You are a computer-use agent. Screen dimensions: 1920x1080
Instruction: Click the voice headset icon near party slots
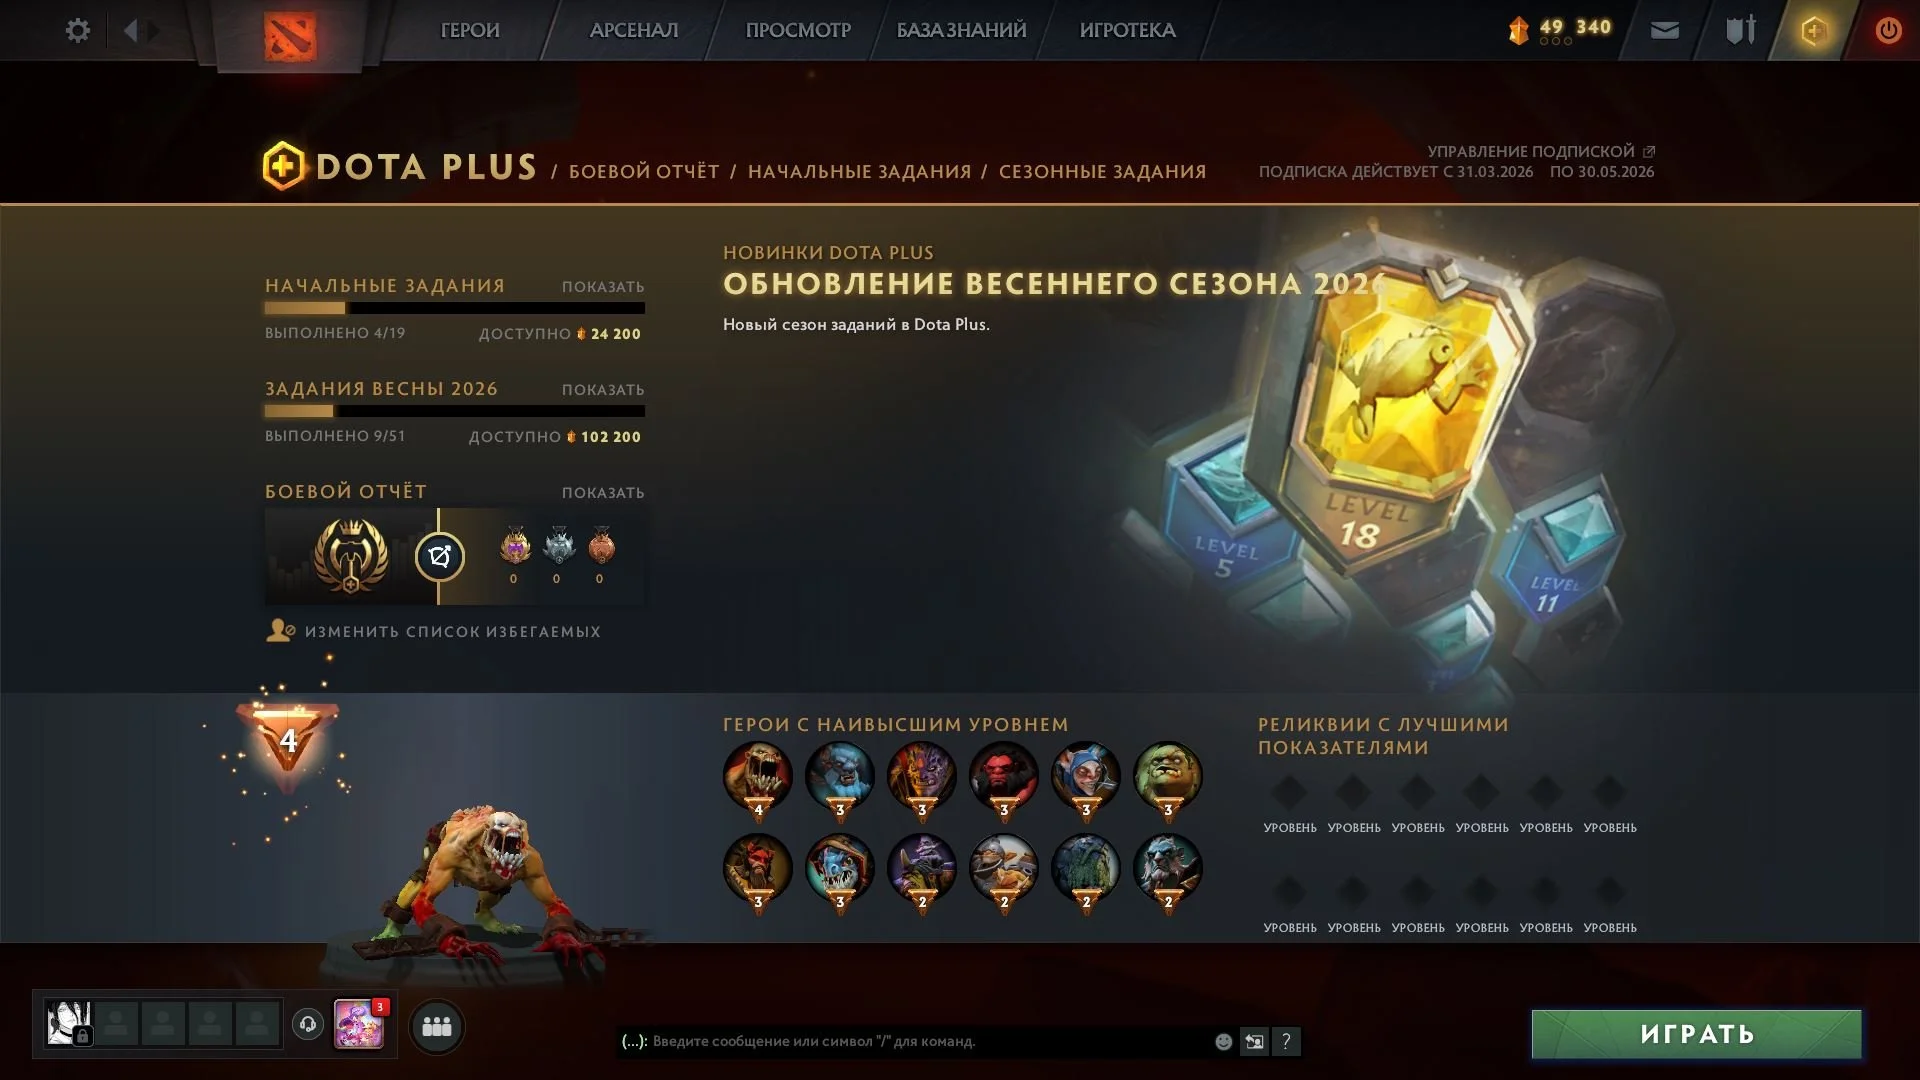(x=308, y=1024)
